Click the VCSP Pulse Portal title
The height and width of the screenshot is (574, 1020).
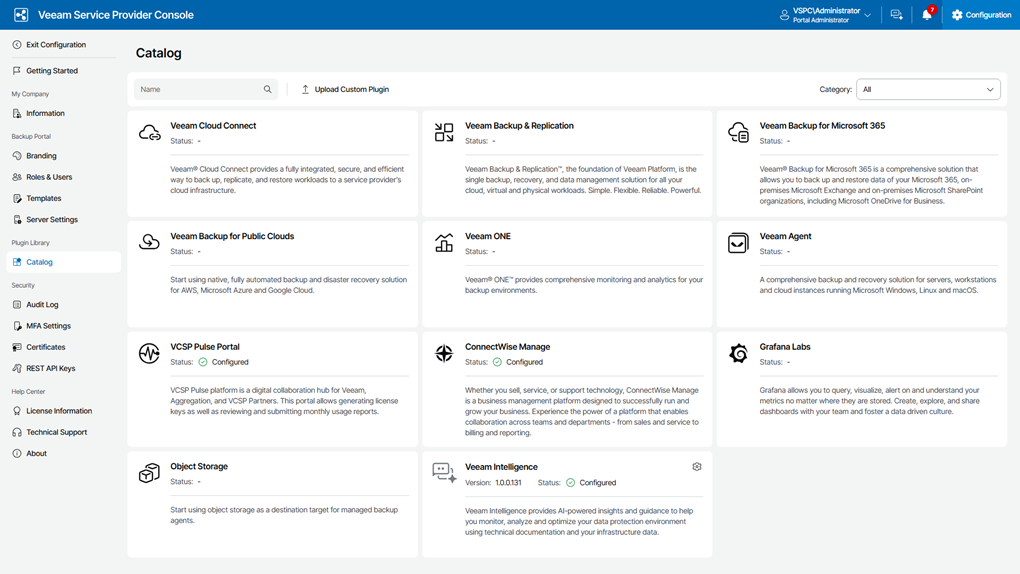[205, 347]
